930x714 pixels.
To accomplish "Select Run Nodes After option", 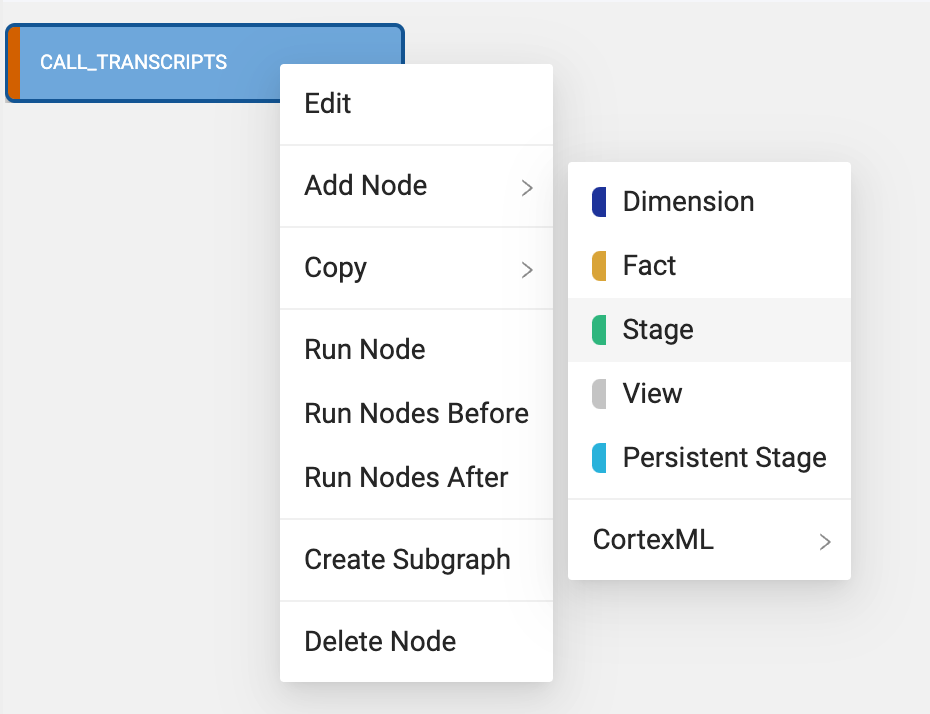I will point(406,478).
